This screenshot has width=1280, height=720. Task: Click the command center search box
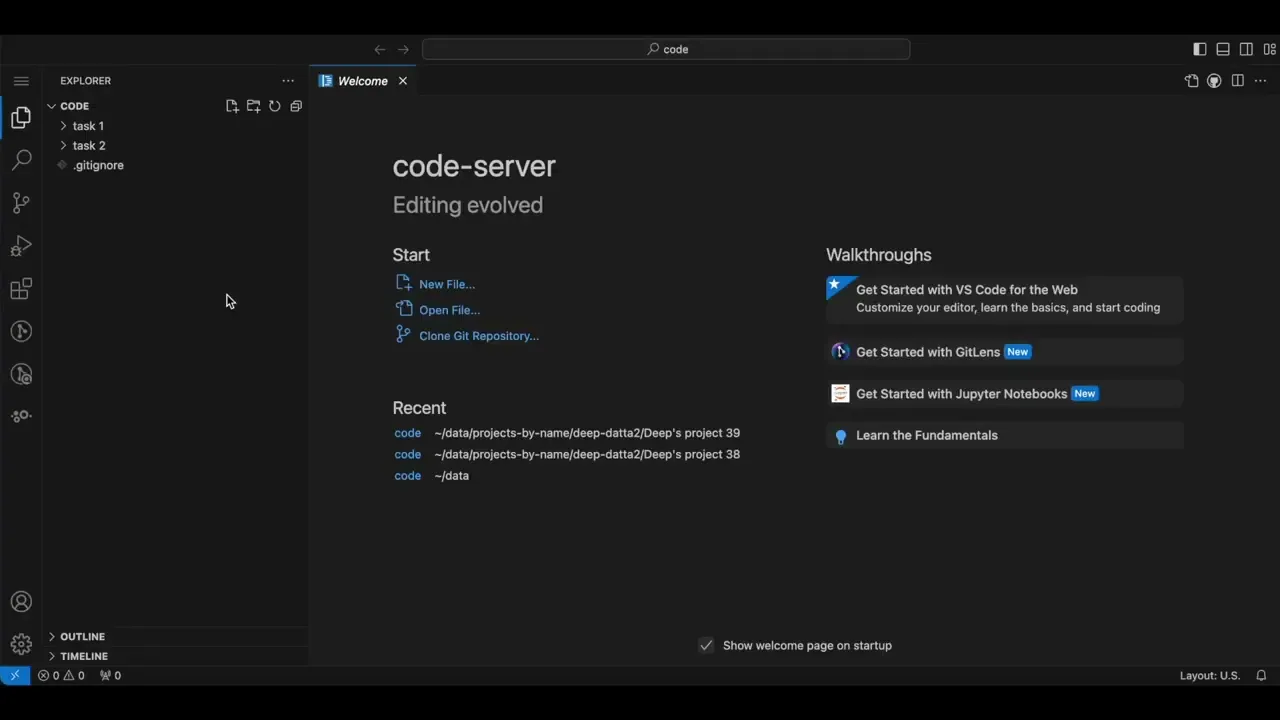666,49
